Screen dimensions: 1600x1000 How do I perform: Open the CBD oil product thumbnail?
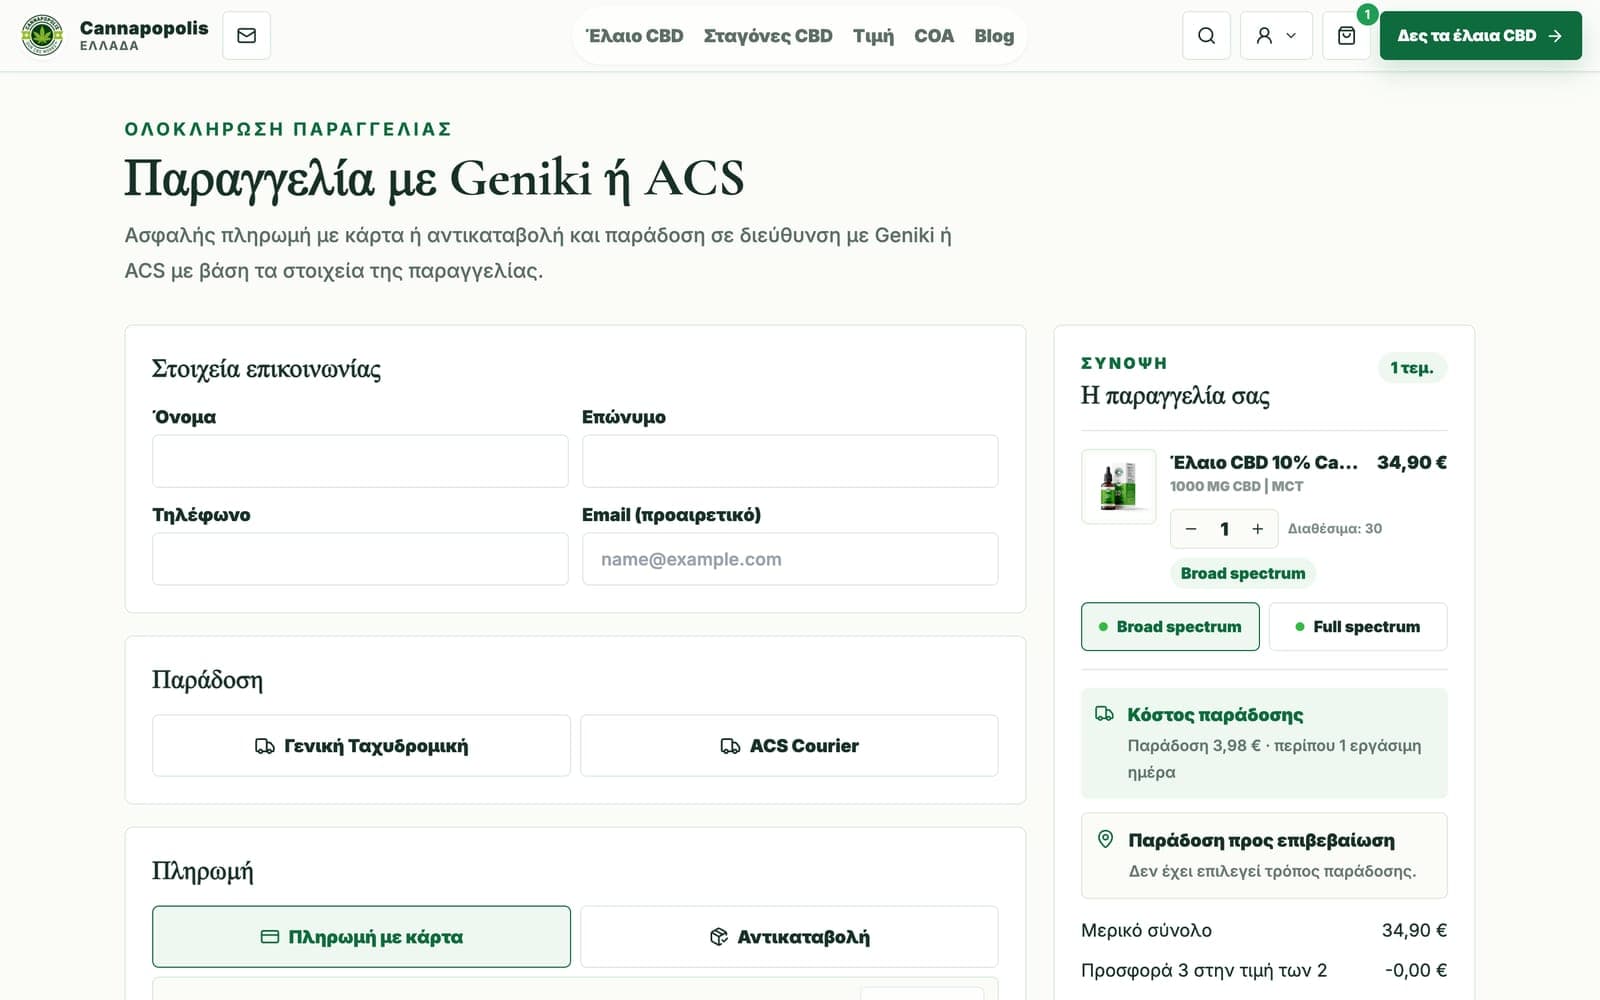(1119, 487)
